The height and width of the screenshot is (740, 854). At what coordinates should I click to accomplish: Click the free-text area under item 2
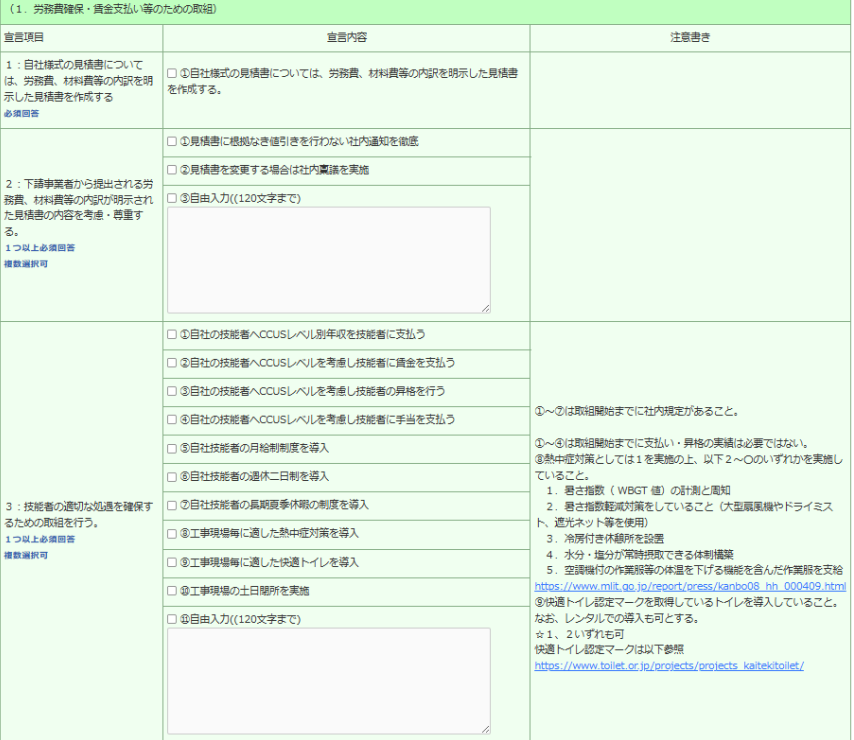point(328,260)
